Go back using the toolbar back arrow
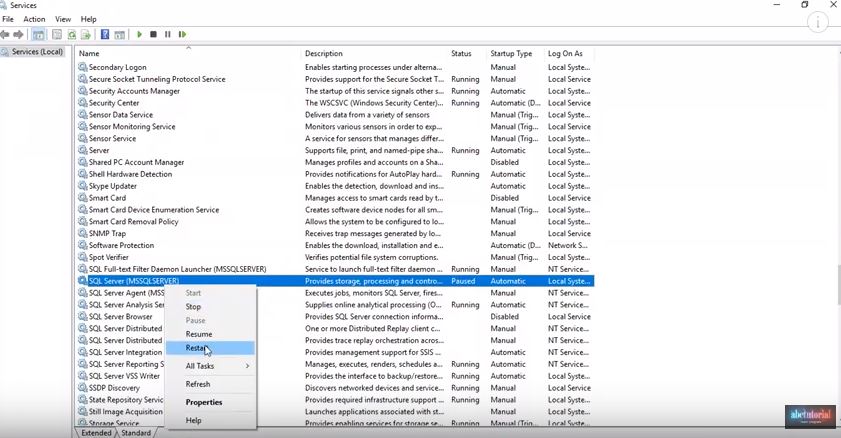The height and width of the screenshot is (438, 841). 5,35
